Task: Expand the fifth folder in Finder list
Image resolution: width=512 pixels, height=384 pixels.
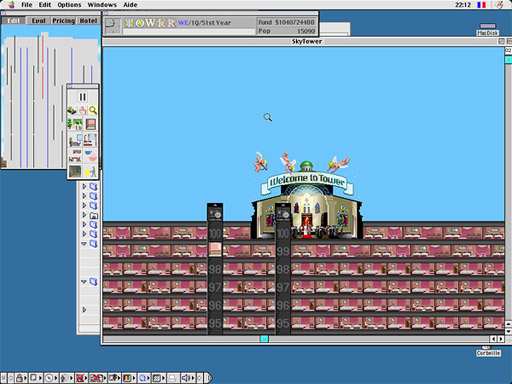Action: (84, 224)
